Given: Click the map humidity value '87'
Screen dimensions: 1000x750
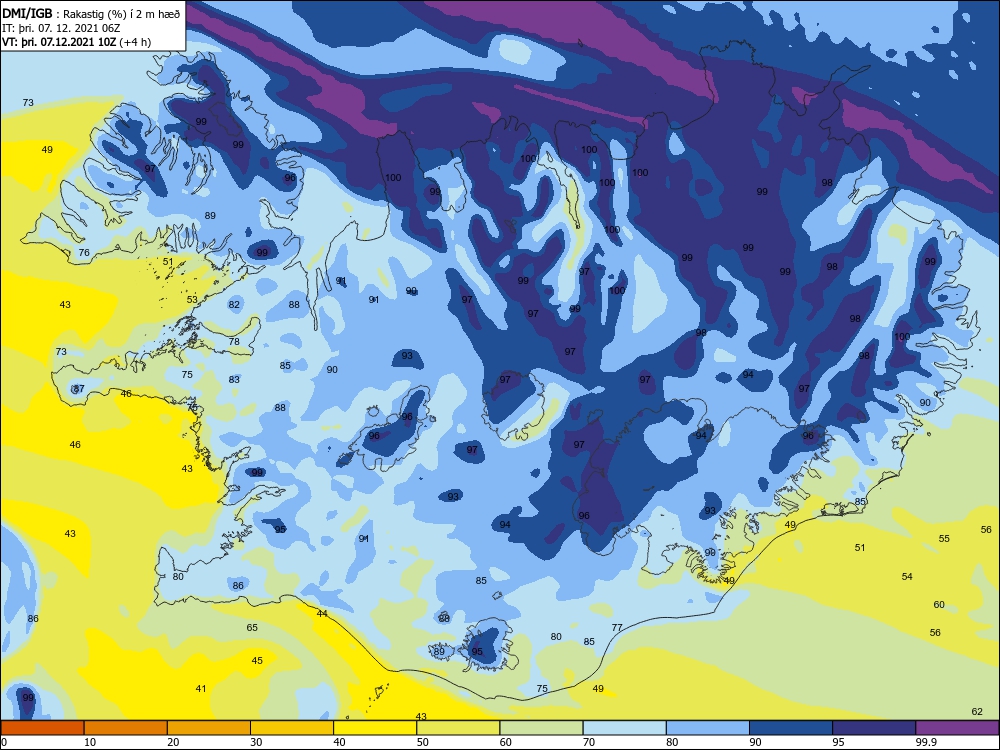Looking at the screenshot, I should [x=78, y=388].
